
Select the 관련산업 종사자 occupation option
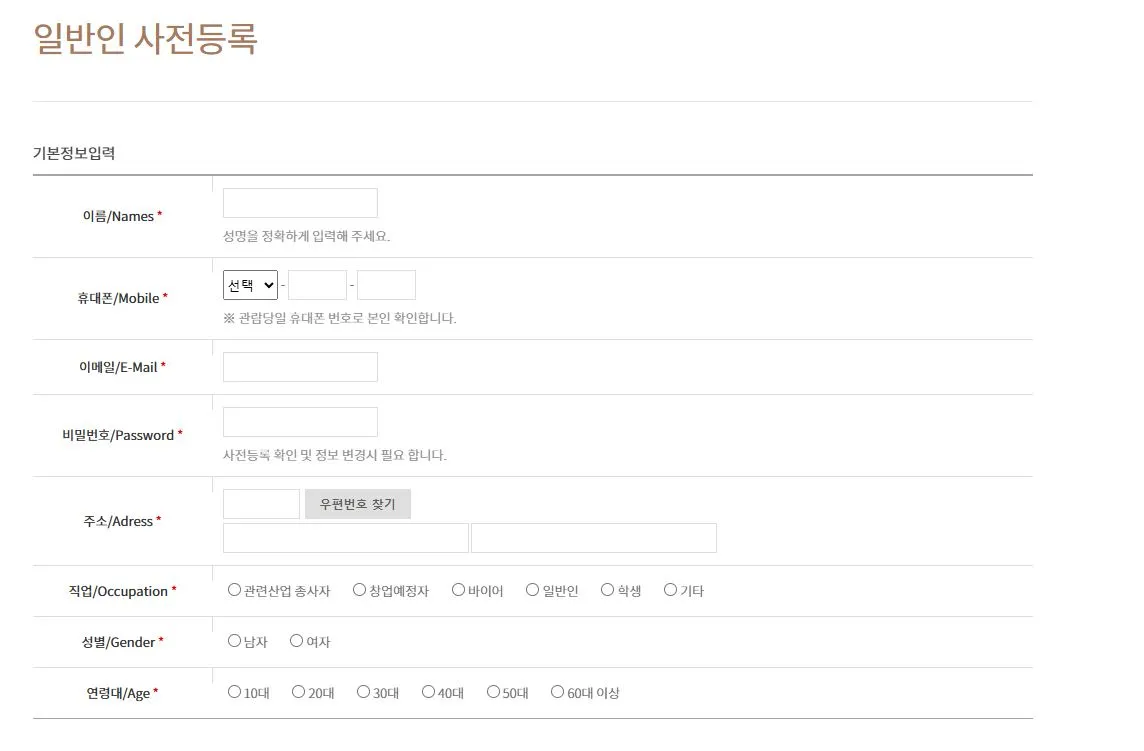233,589
